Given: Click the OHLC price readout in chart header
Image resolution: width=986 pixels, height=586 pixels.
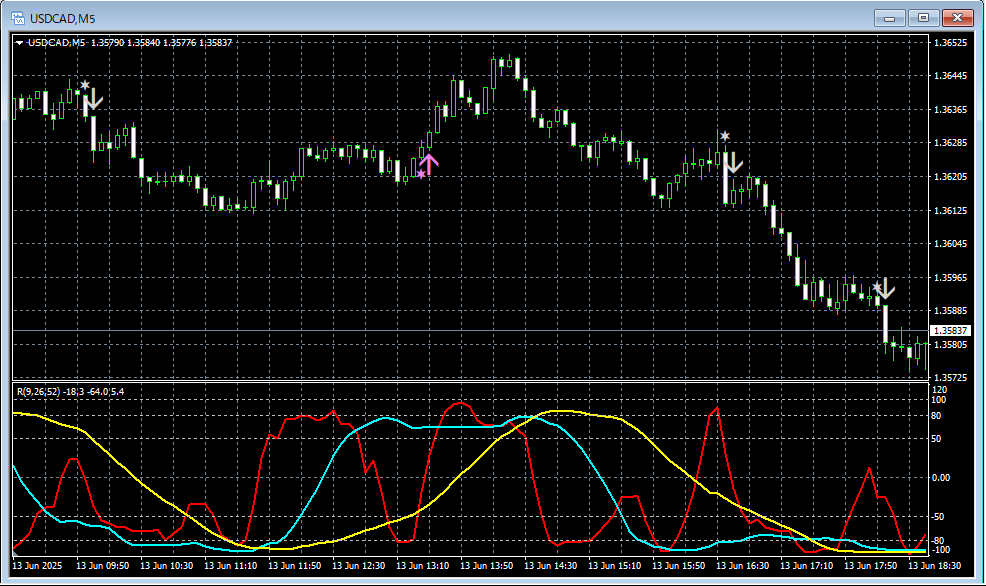Looking at the screenshot, I should tap(161, 43).
